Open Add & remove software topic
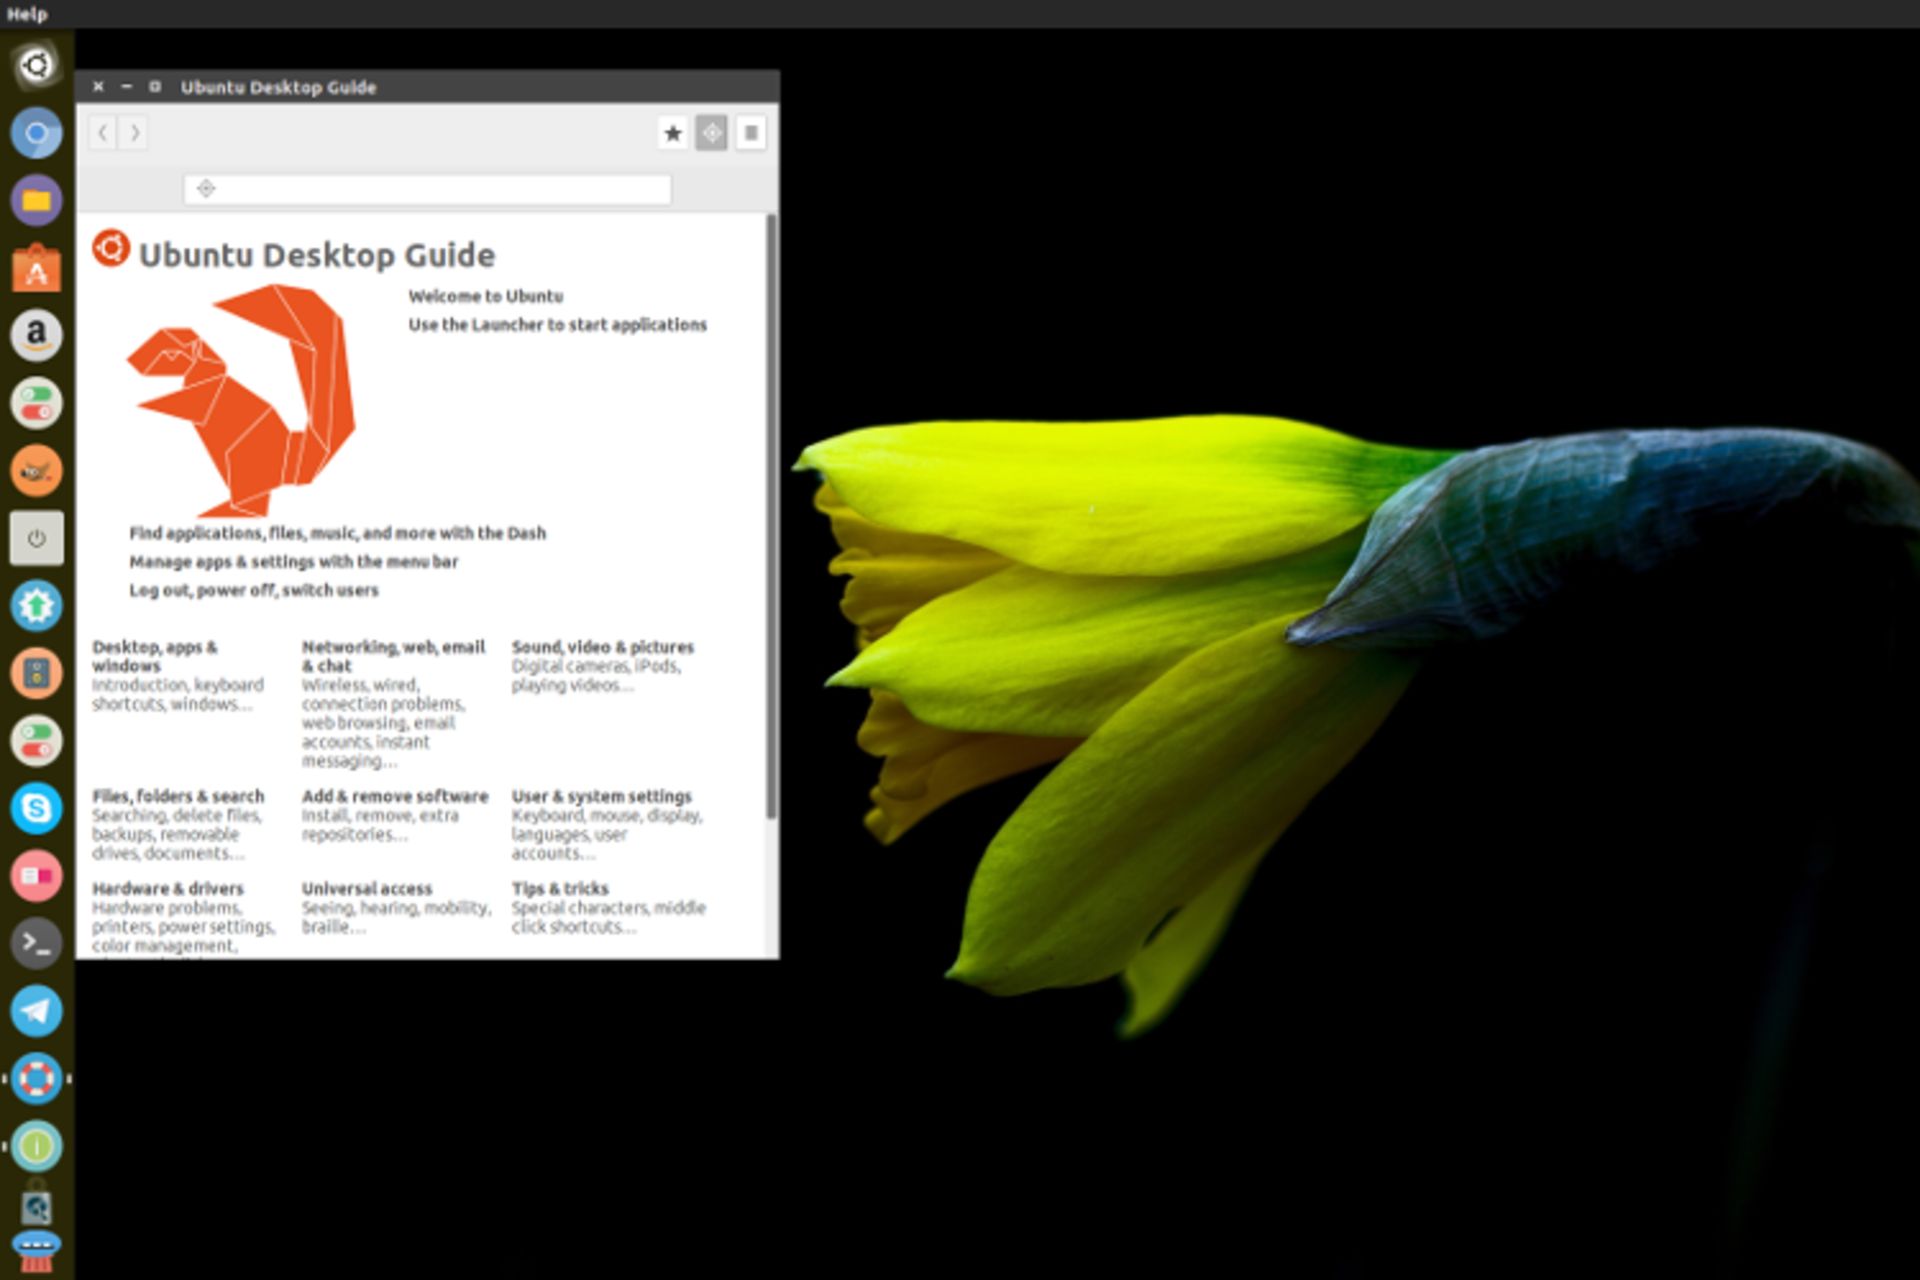1920x1280 pixels. 395,796
